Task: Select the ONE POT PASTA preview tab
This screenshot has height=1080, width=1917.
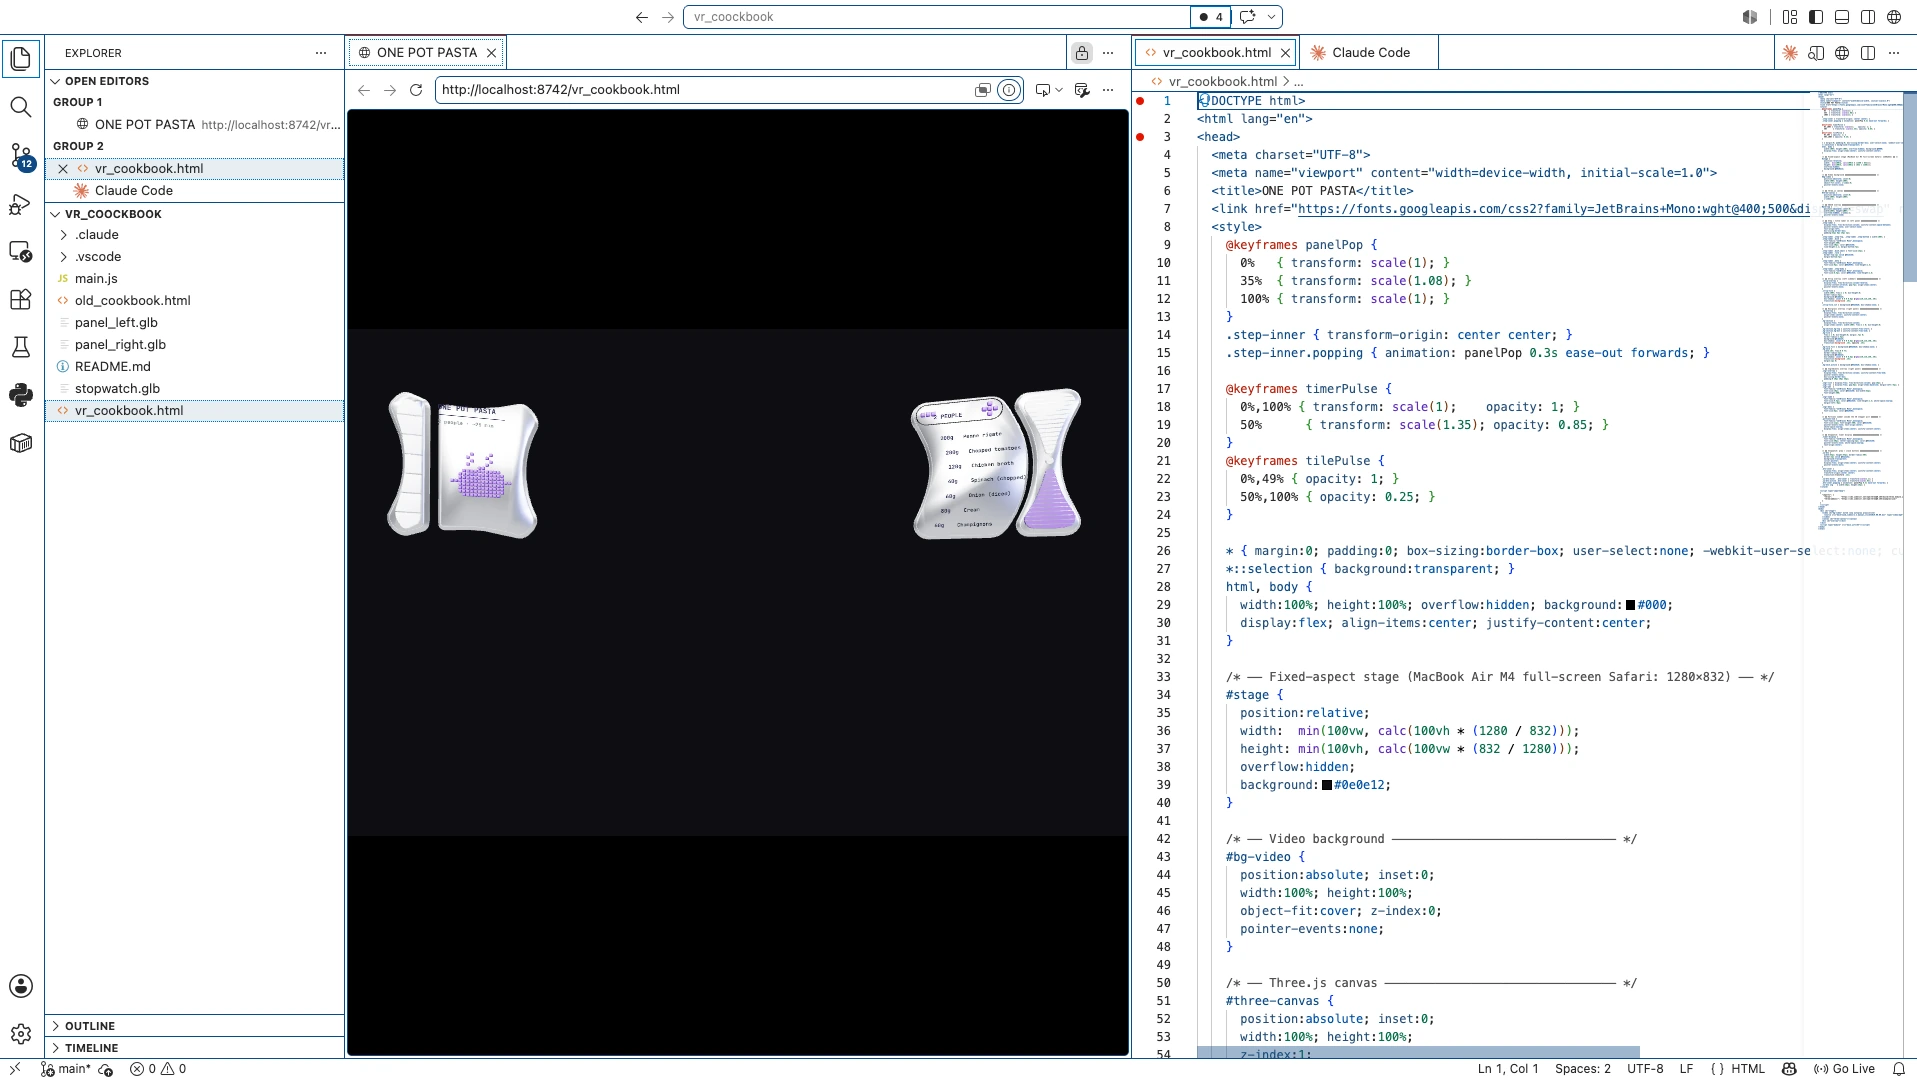Action: point(427,53)
